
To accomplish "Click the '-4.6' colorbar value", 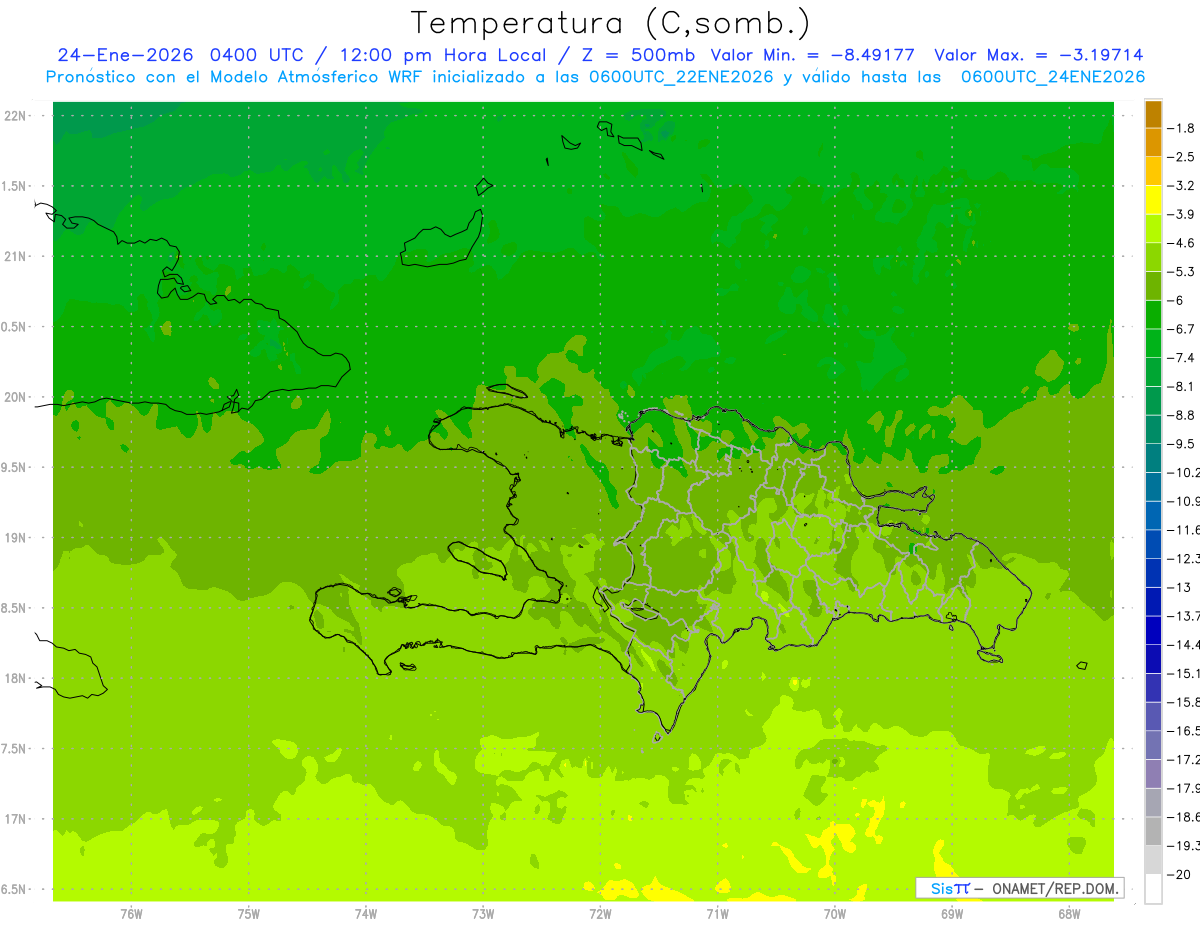I will (1183, 243).
